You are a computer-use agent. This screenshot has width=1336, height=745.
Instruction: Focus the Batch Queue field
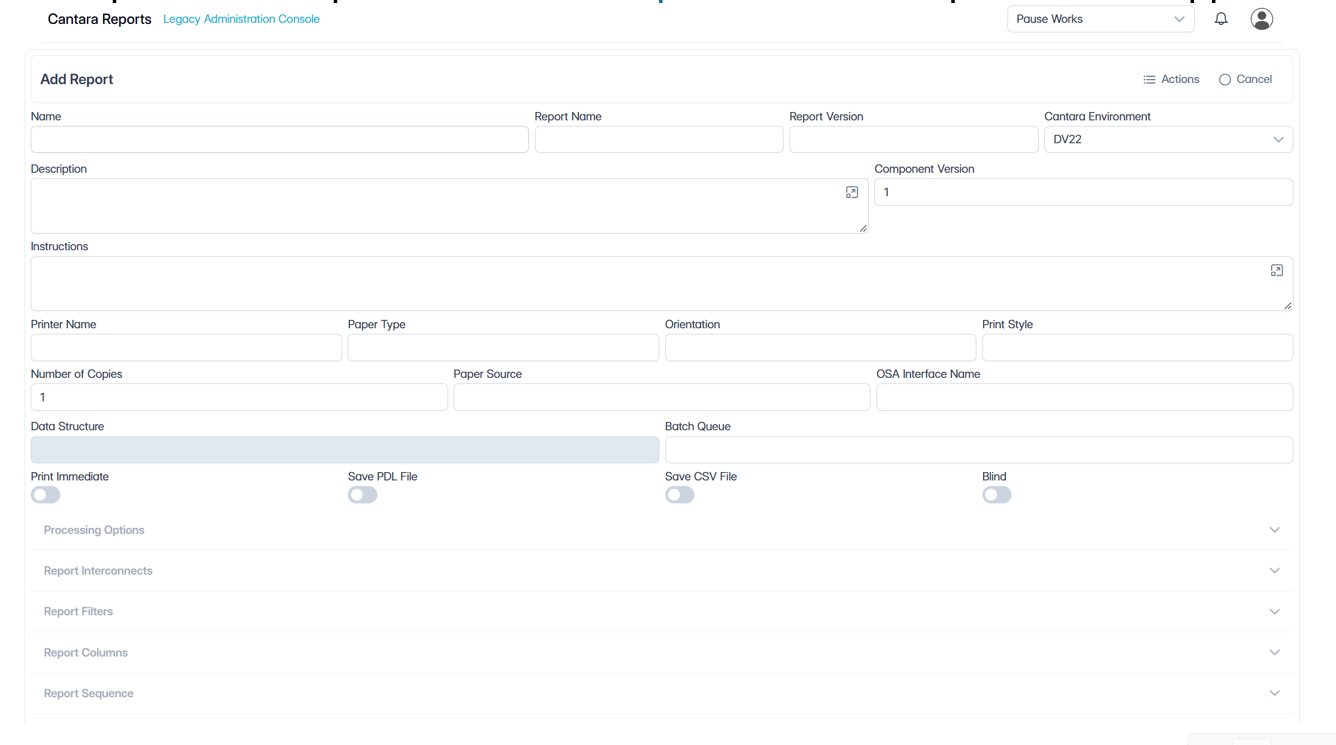[x=979, y=450]
